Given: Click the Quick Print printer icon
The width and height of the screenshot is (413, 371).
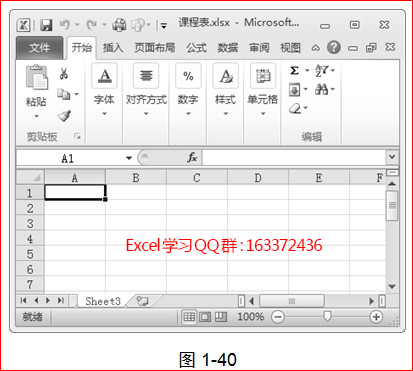Looking at the screenshot, I should tap(119, 25).
